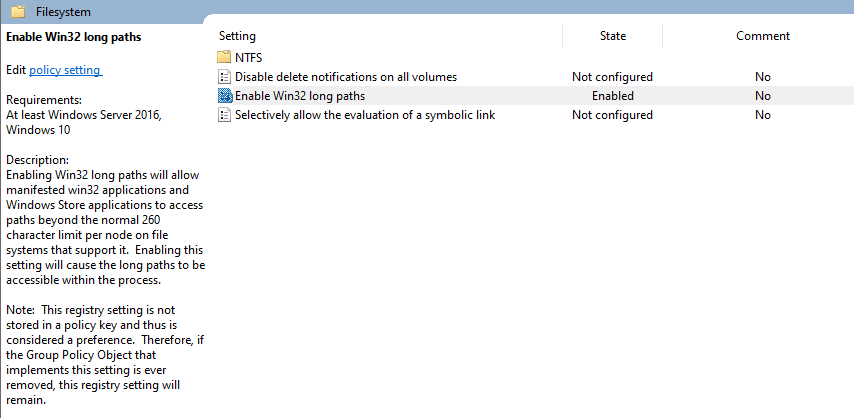
Task: Click Not configured state for Disable delete notifications
Action: coord(612,77)
